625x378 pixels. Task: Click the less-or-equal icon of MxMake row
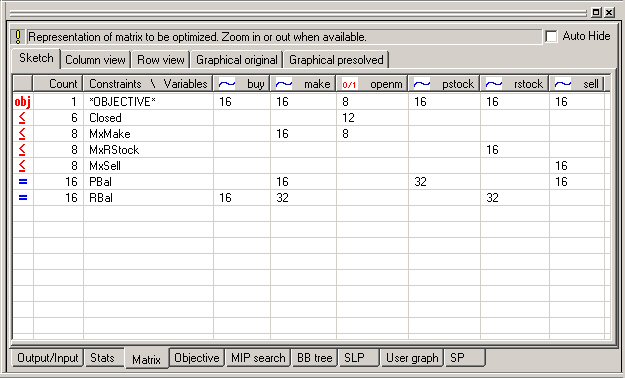pos(22,134)
